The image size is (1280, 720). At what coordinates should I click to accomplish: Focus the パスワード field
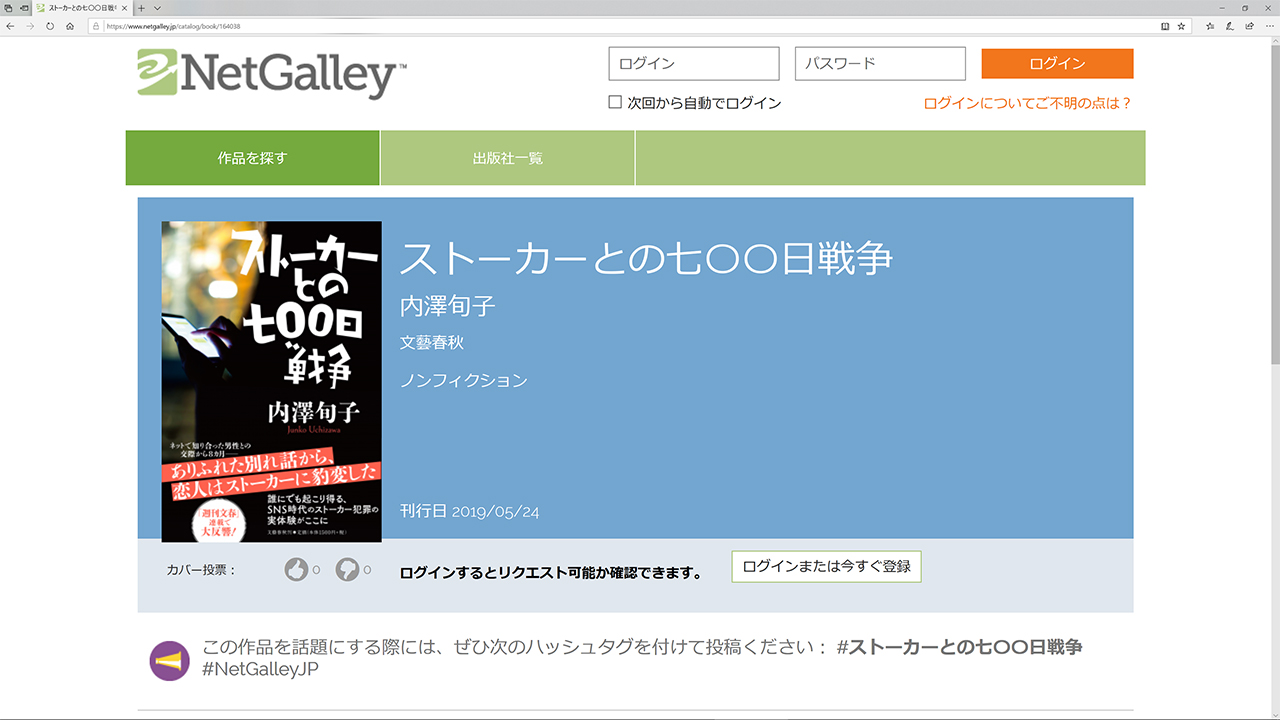coord(880,63)
